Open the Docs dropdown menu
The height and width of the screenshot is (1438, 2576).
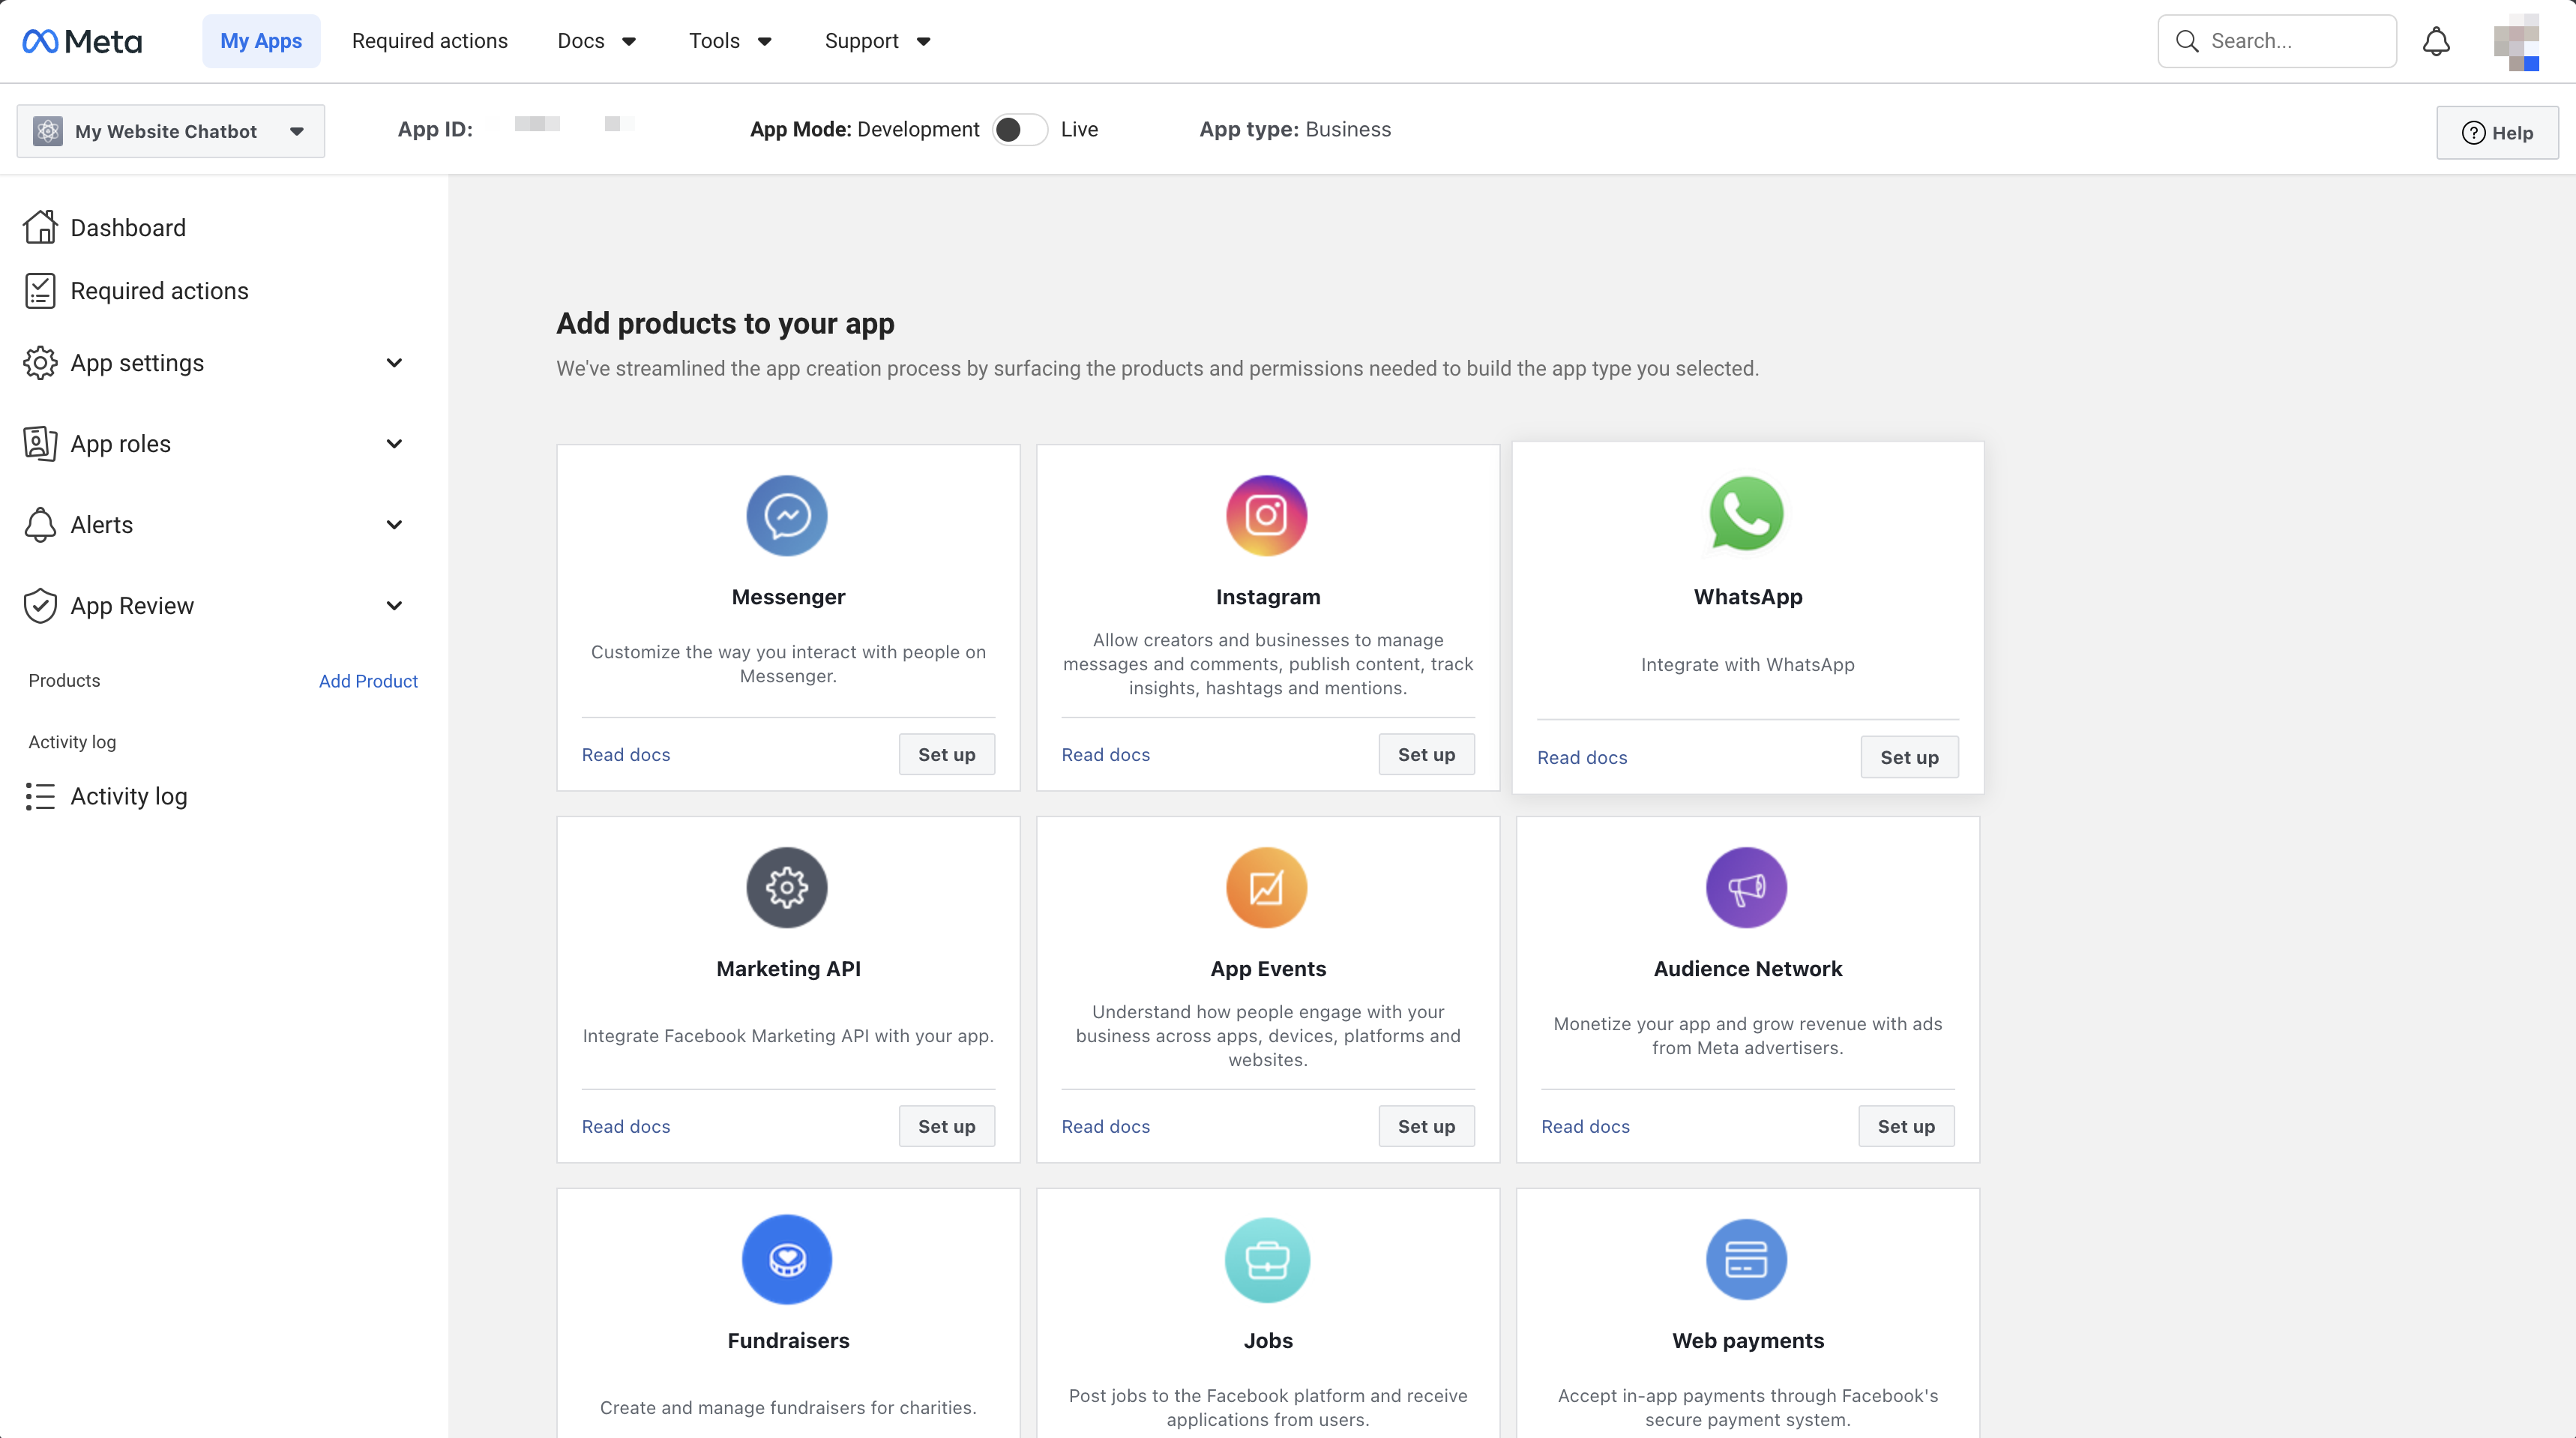click(x=596, y=41)
